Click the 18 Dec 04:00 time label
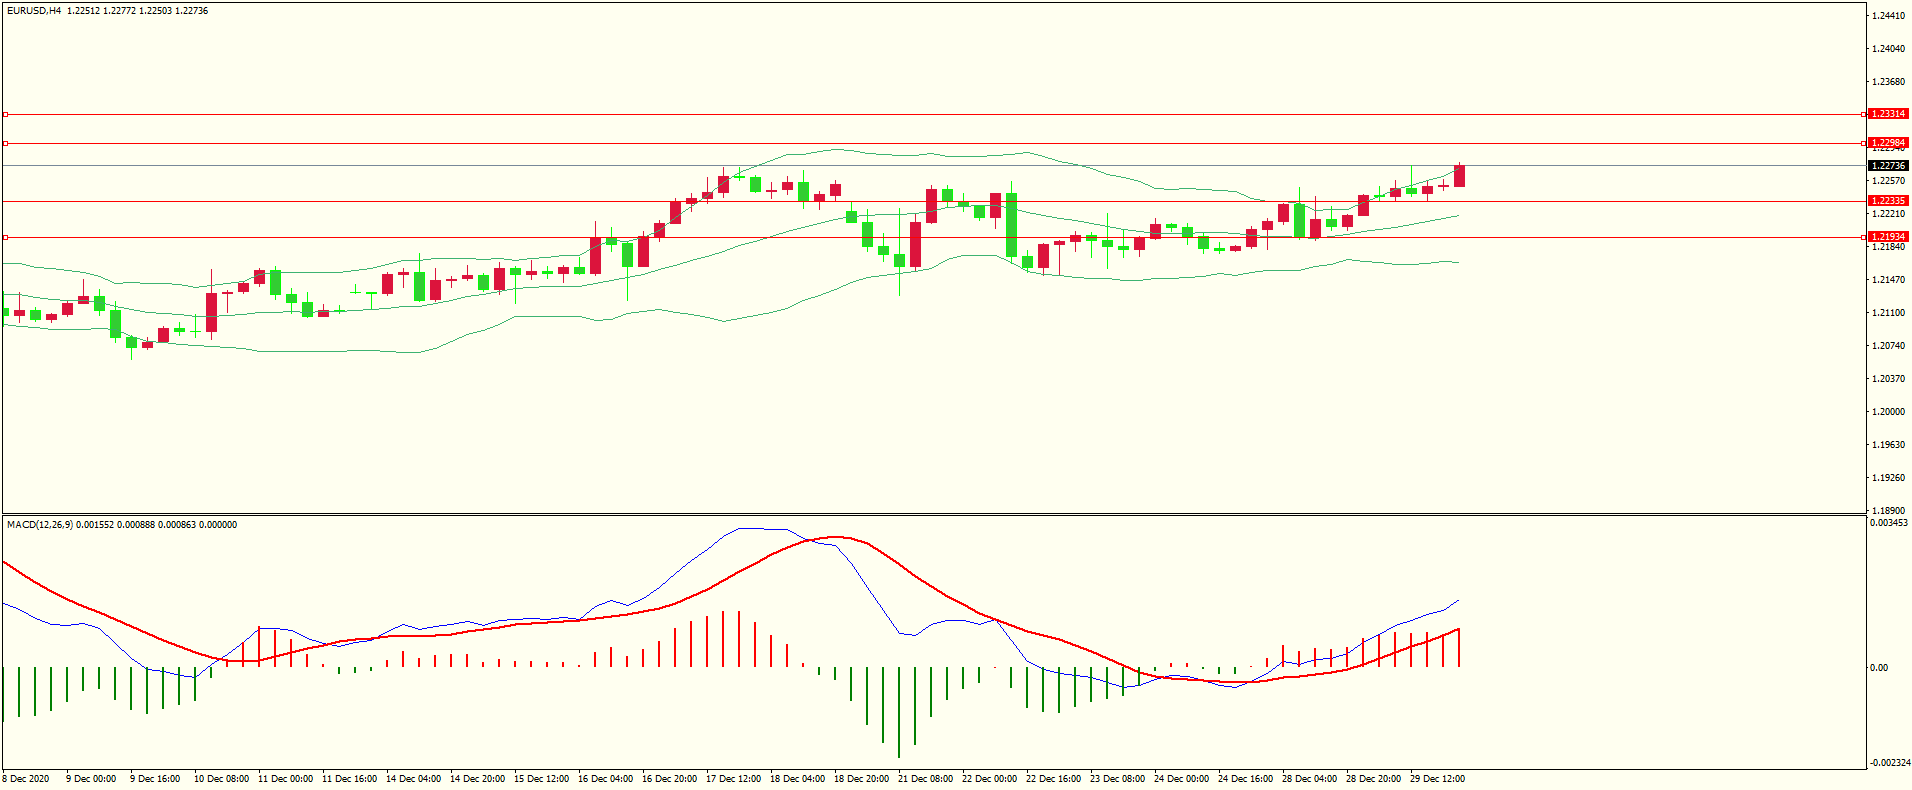This screenshot has width=1912, height=790. click(x=797, y=779)
